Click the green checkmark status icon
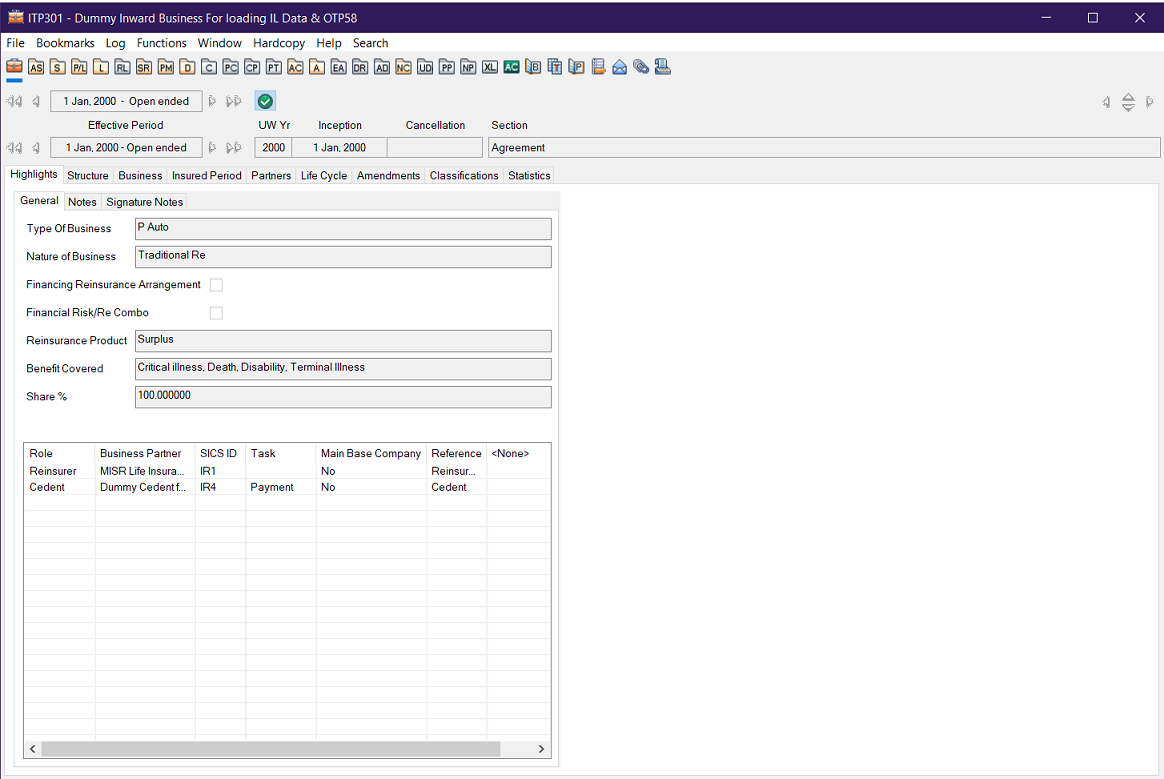The width and height of the screenshot is (1164, 779). coord(264,101)
